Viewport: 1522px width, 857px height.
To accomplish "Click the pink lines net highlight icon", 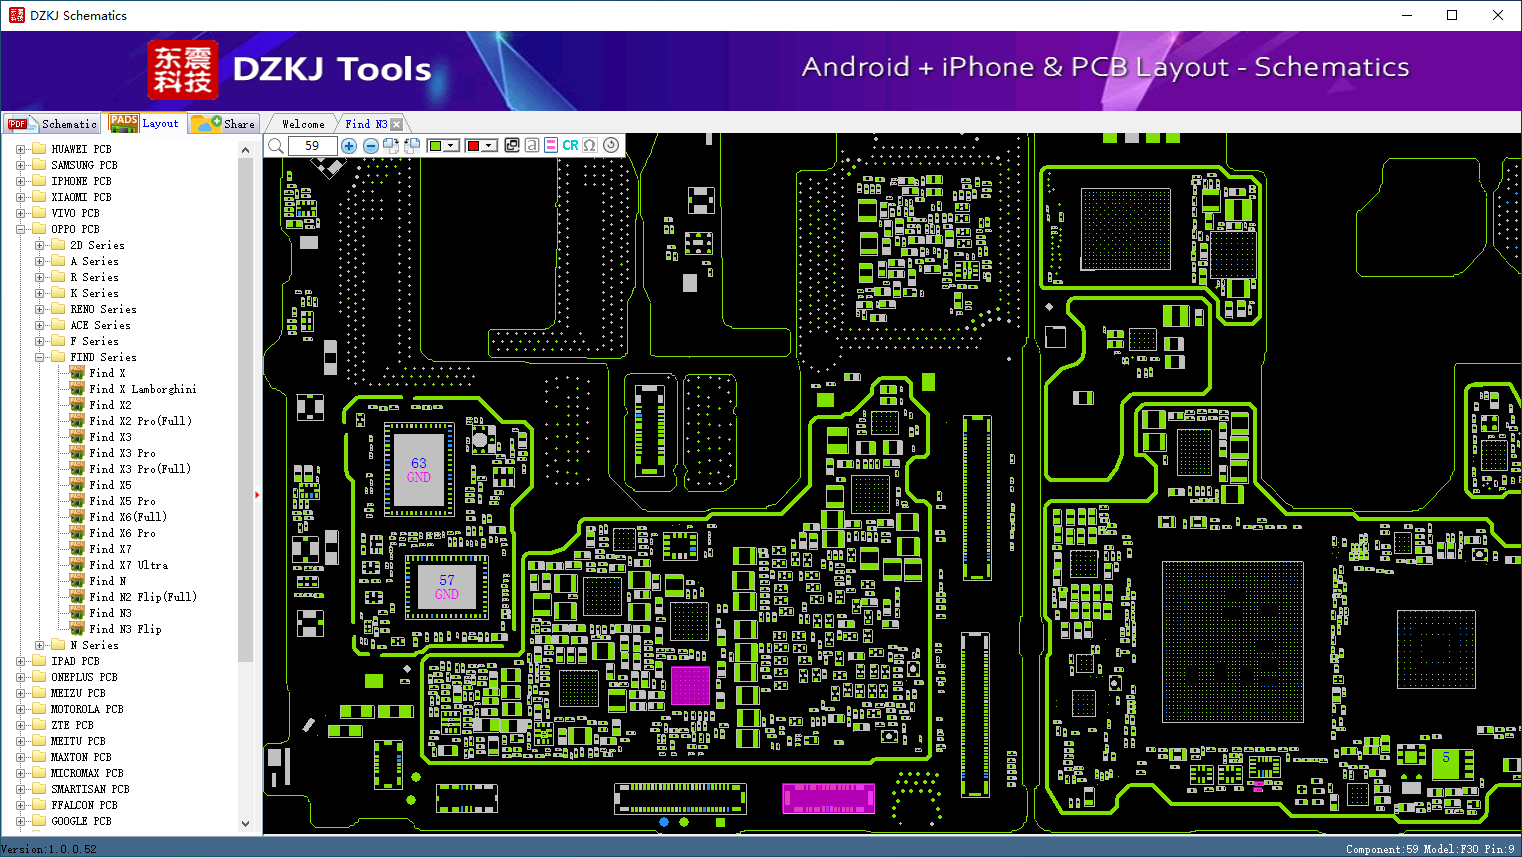I will (x=551, y=146).
